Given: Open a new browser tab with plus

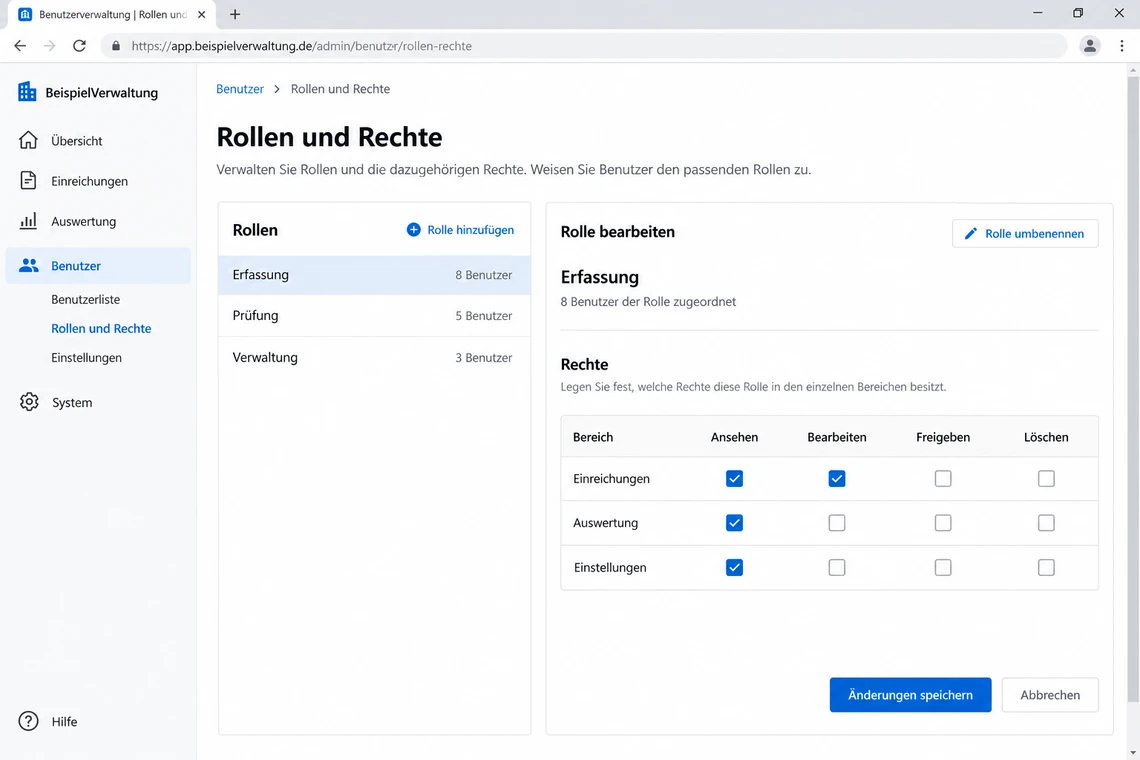Looking at the screenshot, I should pyautogui.click(x=235, y=14).
